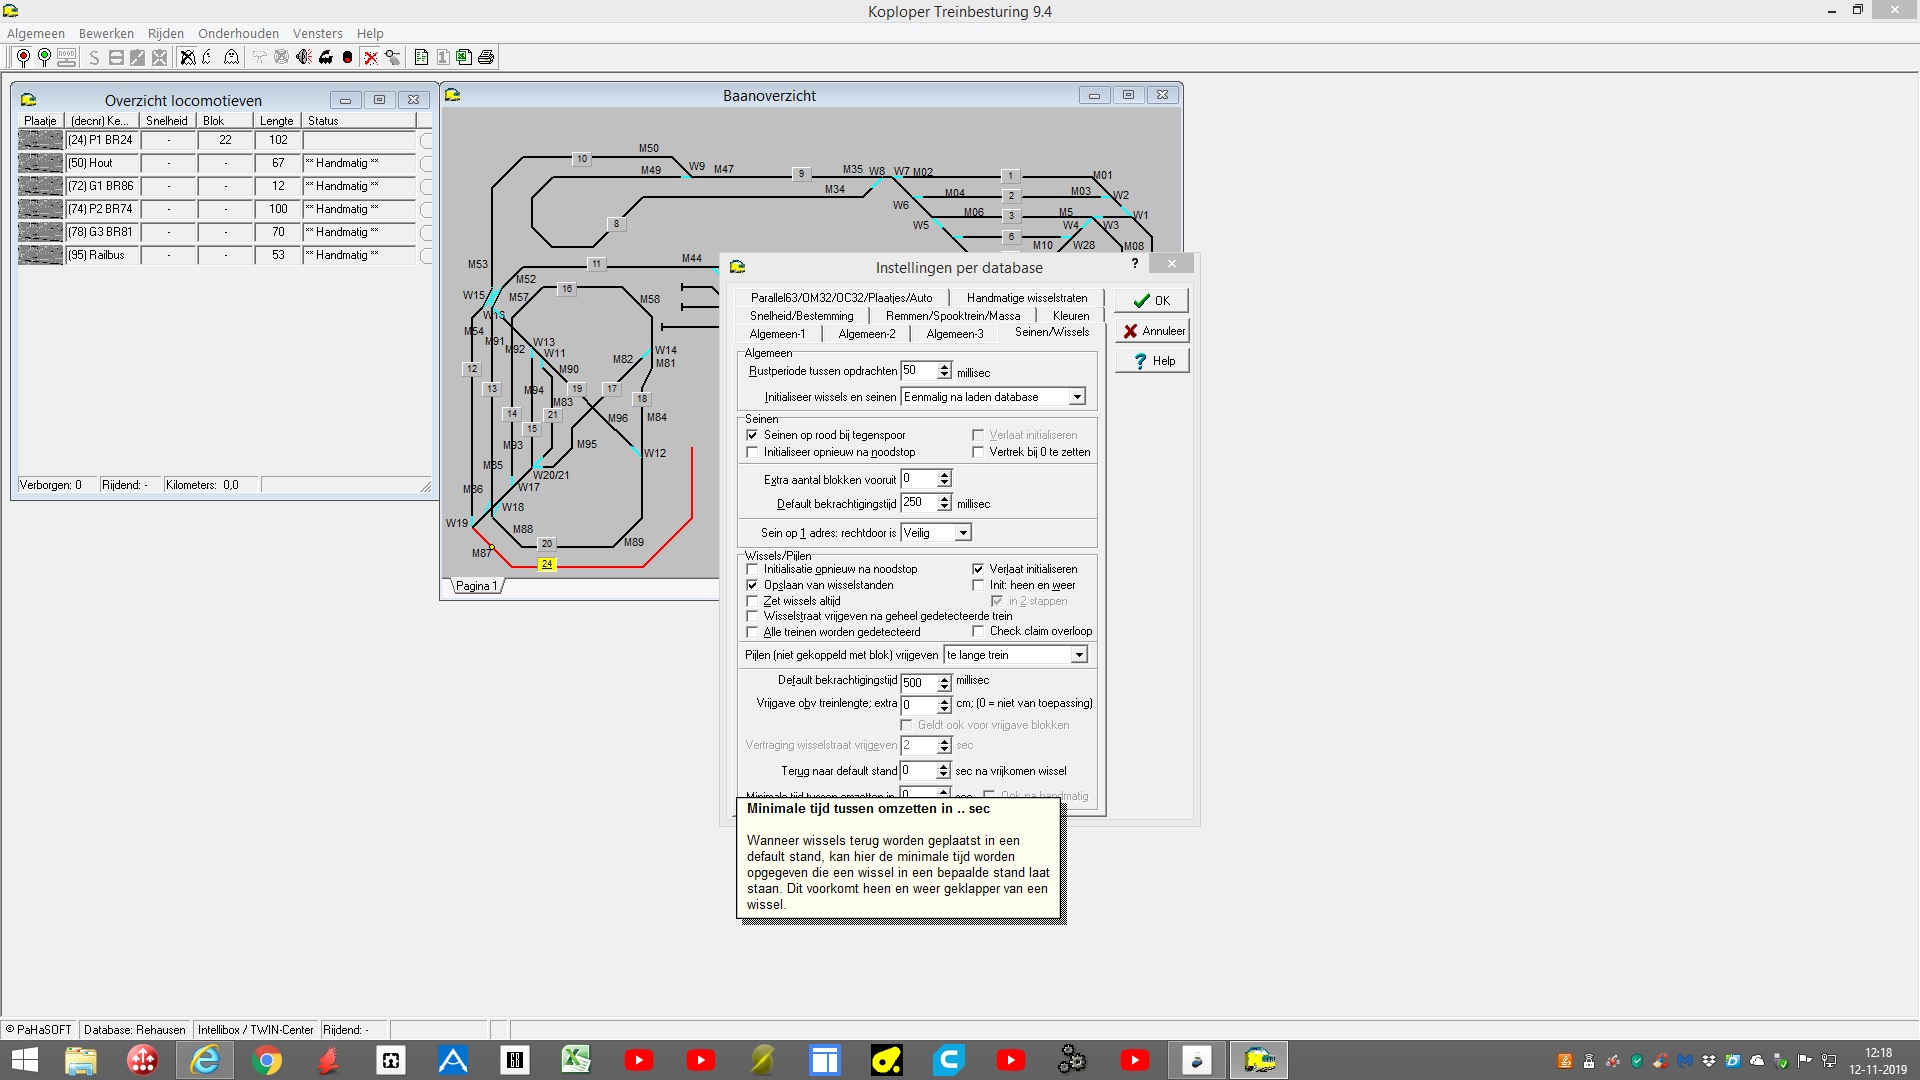Switch to Algemeen-2 tab
The width and height of the screenshot is (1920, 1080).
867,334
